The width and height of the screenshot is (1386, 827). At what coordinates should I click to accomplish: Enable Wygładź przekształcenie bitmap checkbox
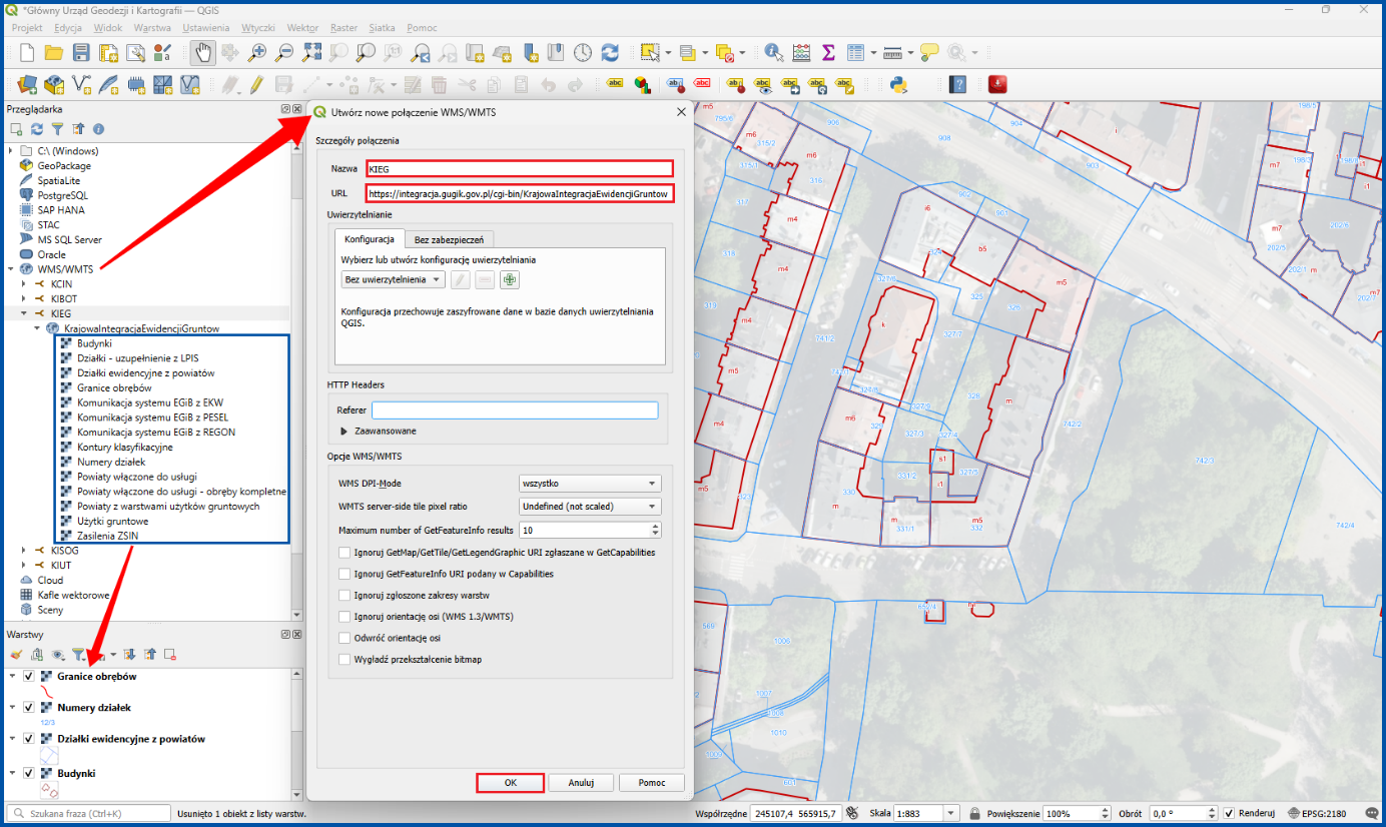(345, 659)
